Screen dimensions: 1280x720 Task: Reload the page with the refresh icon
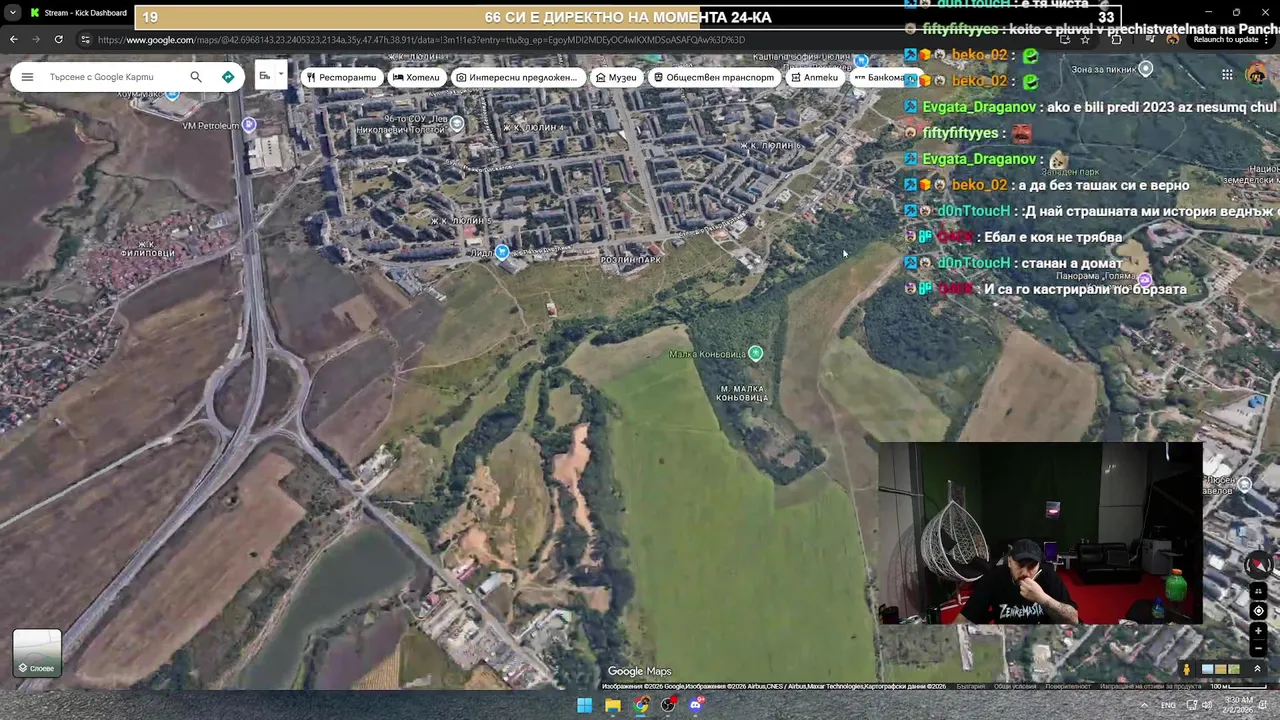(59, 39)
